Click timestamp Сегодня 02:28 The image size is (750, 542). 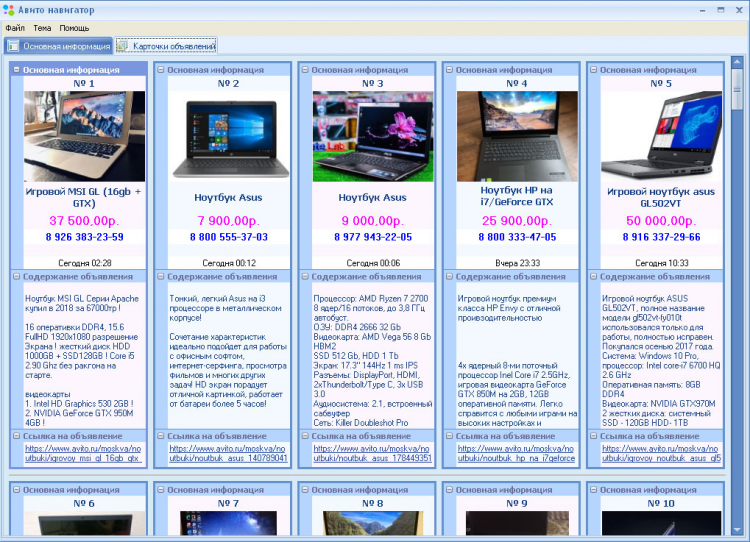85,263
